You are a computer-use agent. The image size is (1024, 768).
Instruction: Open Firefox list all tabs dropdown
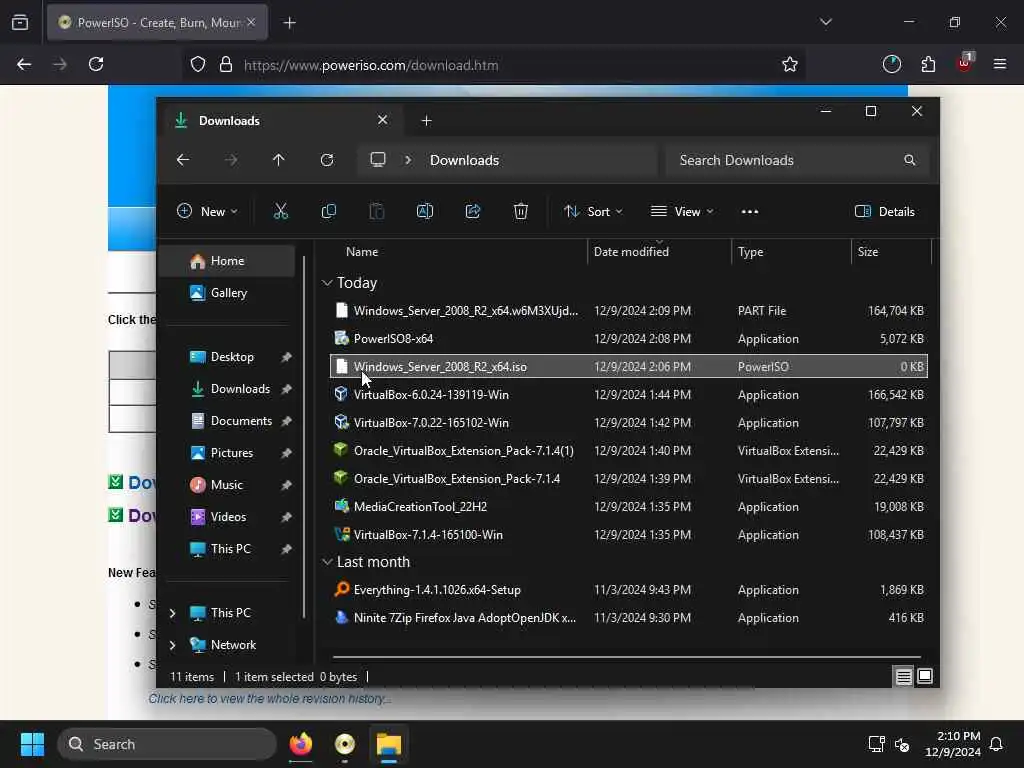(x=825, y=22)
